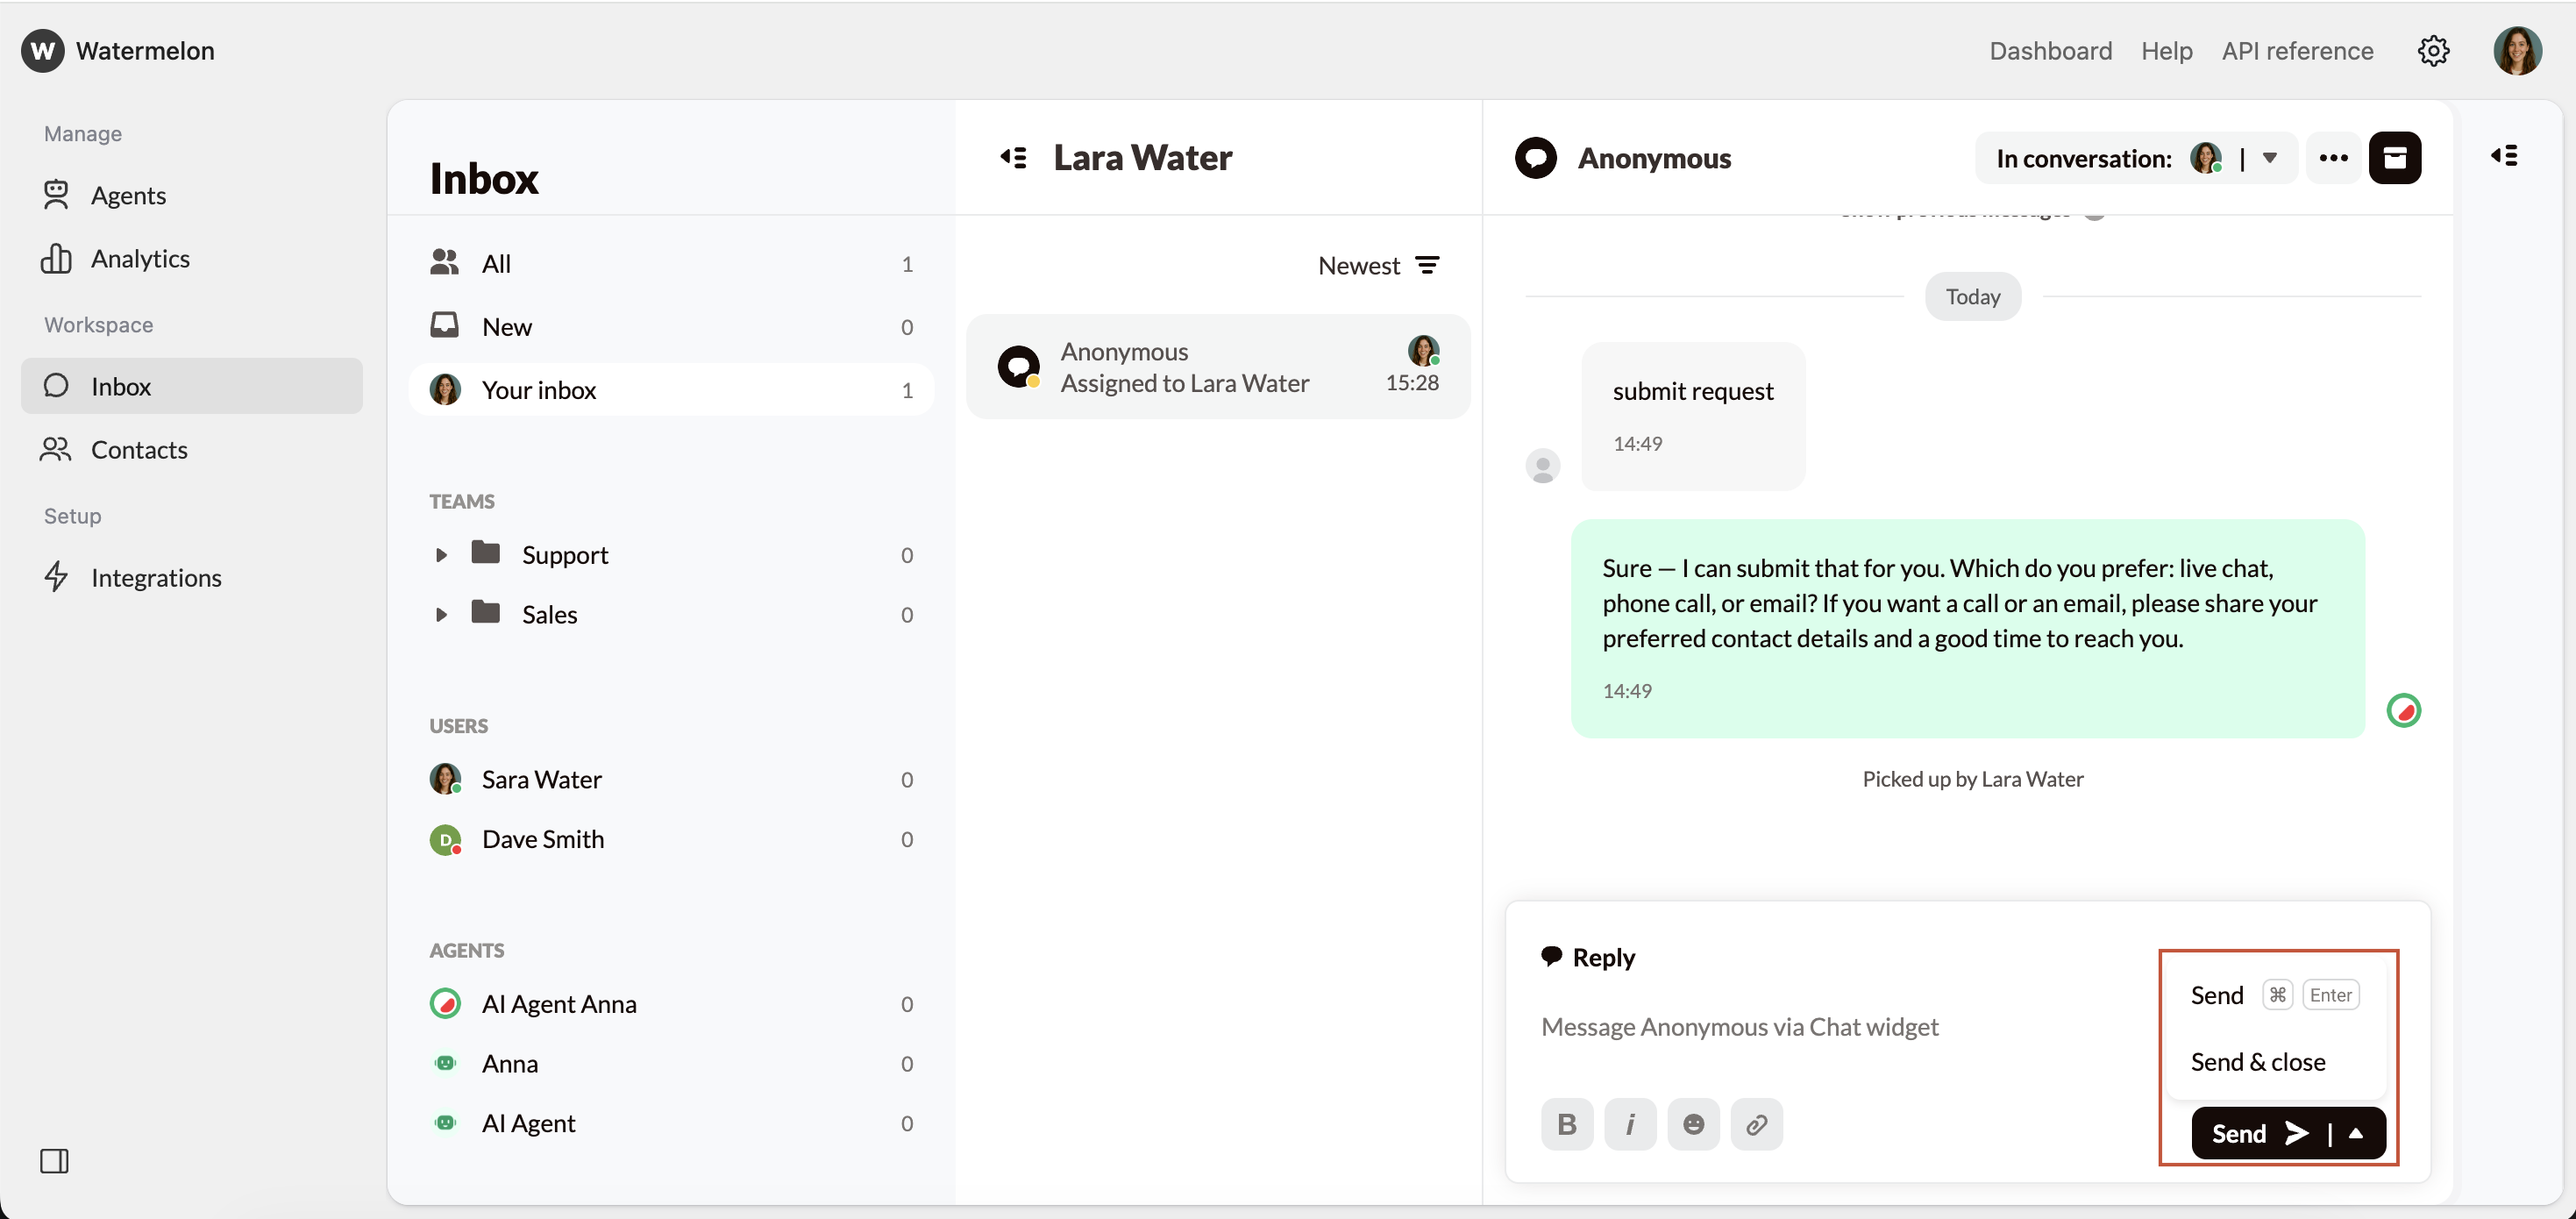
Task: Toggle the sidebar panel with the bottom-left icon
Action: click(x=55, y=1161)
